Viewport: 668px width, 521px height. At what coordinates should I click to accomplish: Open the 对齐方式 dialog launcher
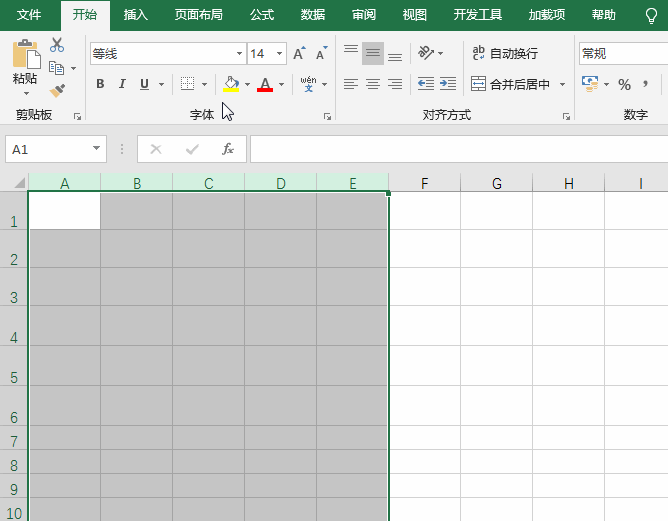point(566,116)
